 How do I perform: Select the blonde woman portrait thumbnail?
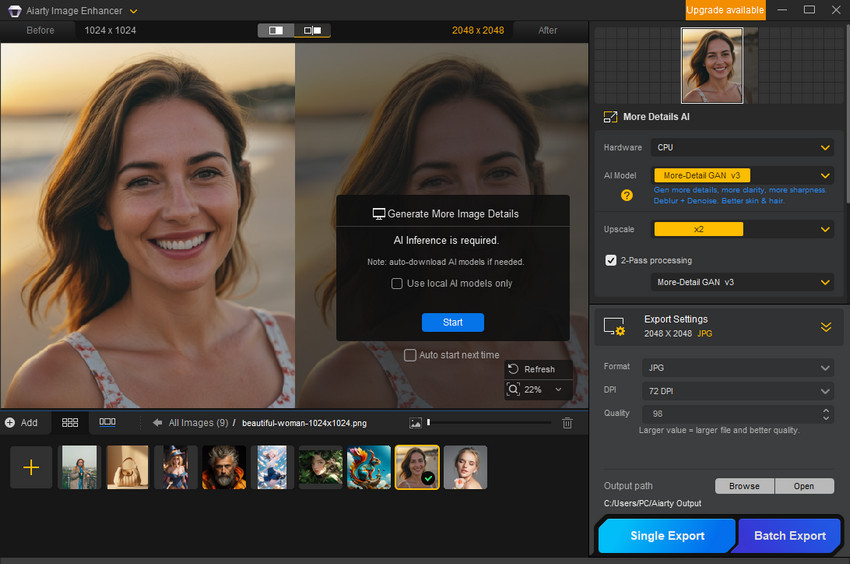click(465, 467)
